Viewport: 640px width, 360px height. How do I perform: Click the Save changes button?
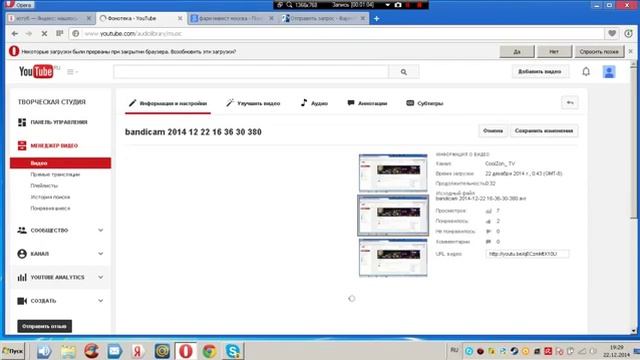click(544, 131)
